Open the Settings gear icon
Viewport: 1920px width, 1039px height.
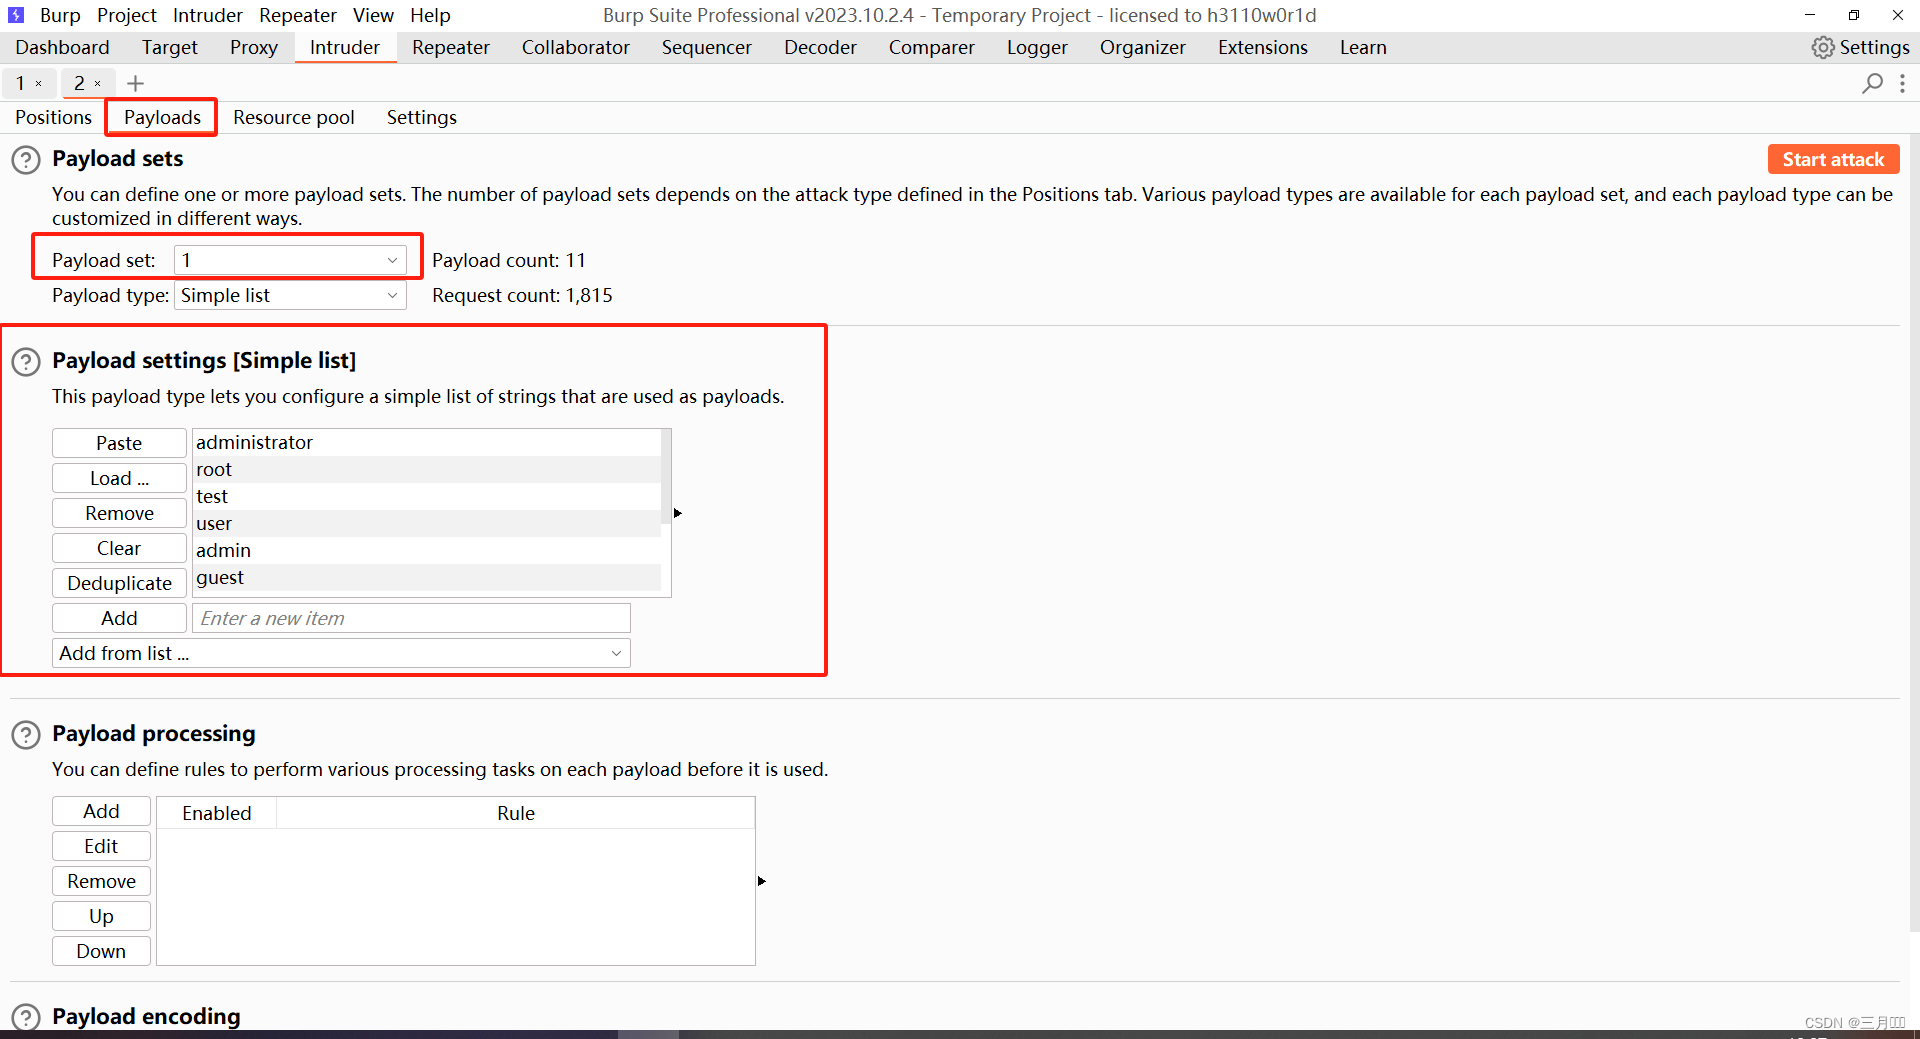(x=1823, y=47)
